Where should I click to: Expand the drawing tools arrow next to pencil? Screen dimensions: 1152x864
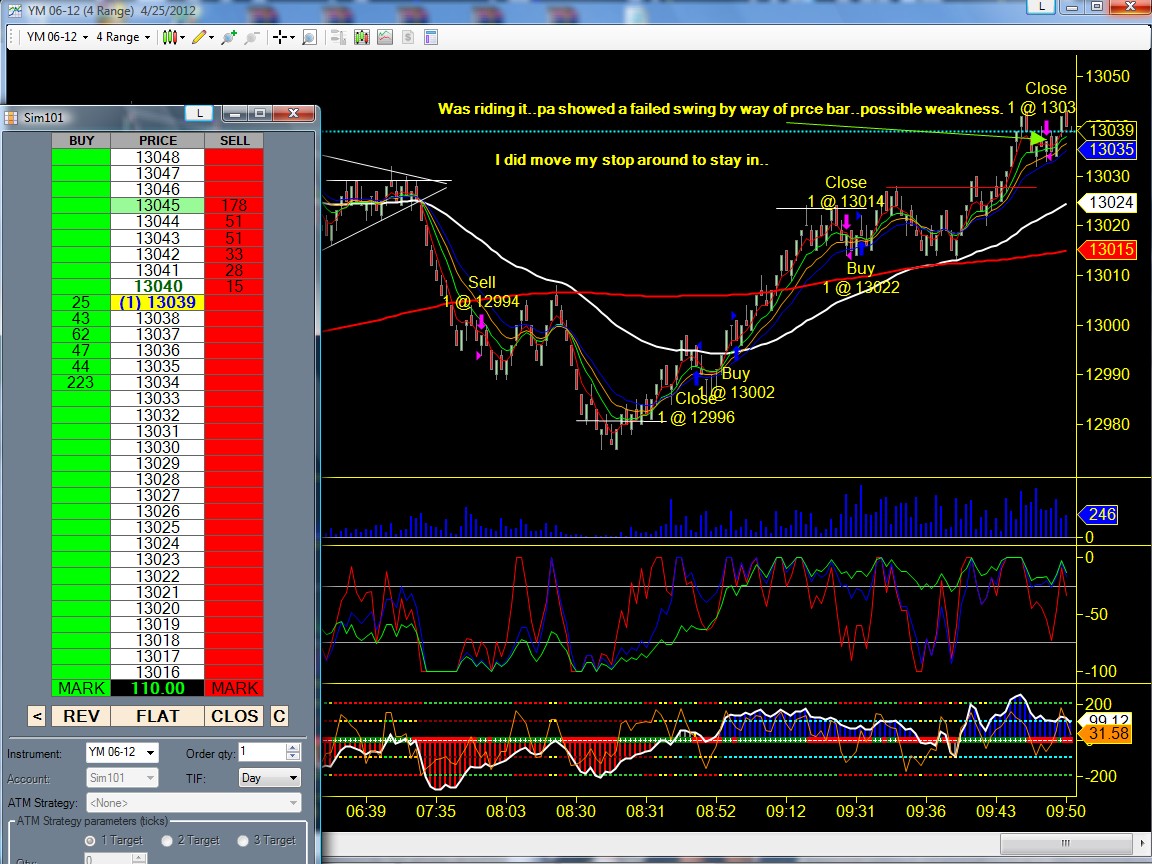click(x=212, y=37)
